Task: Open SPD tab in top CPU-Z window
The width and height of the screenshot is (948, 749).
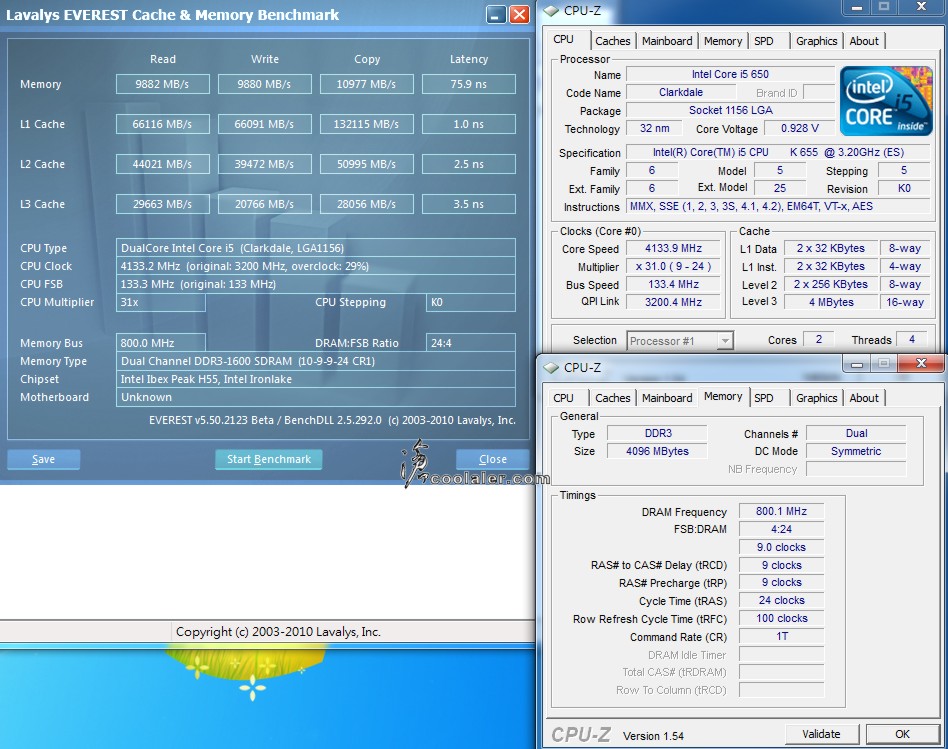Action: click(x=764, y=41)
